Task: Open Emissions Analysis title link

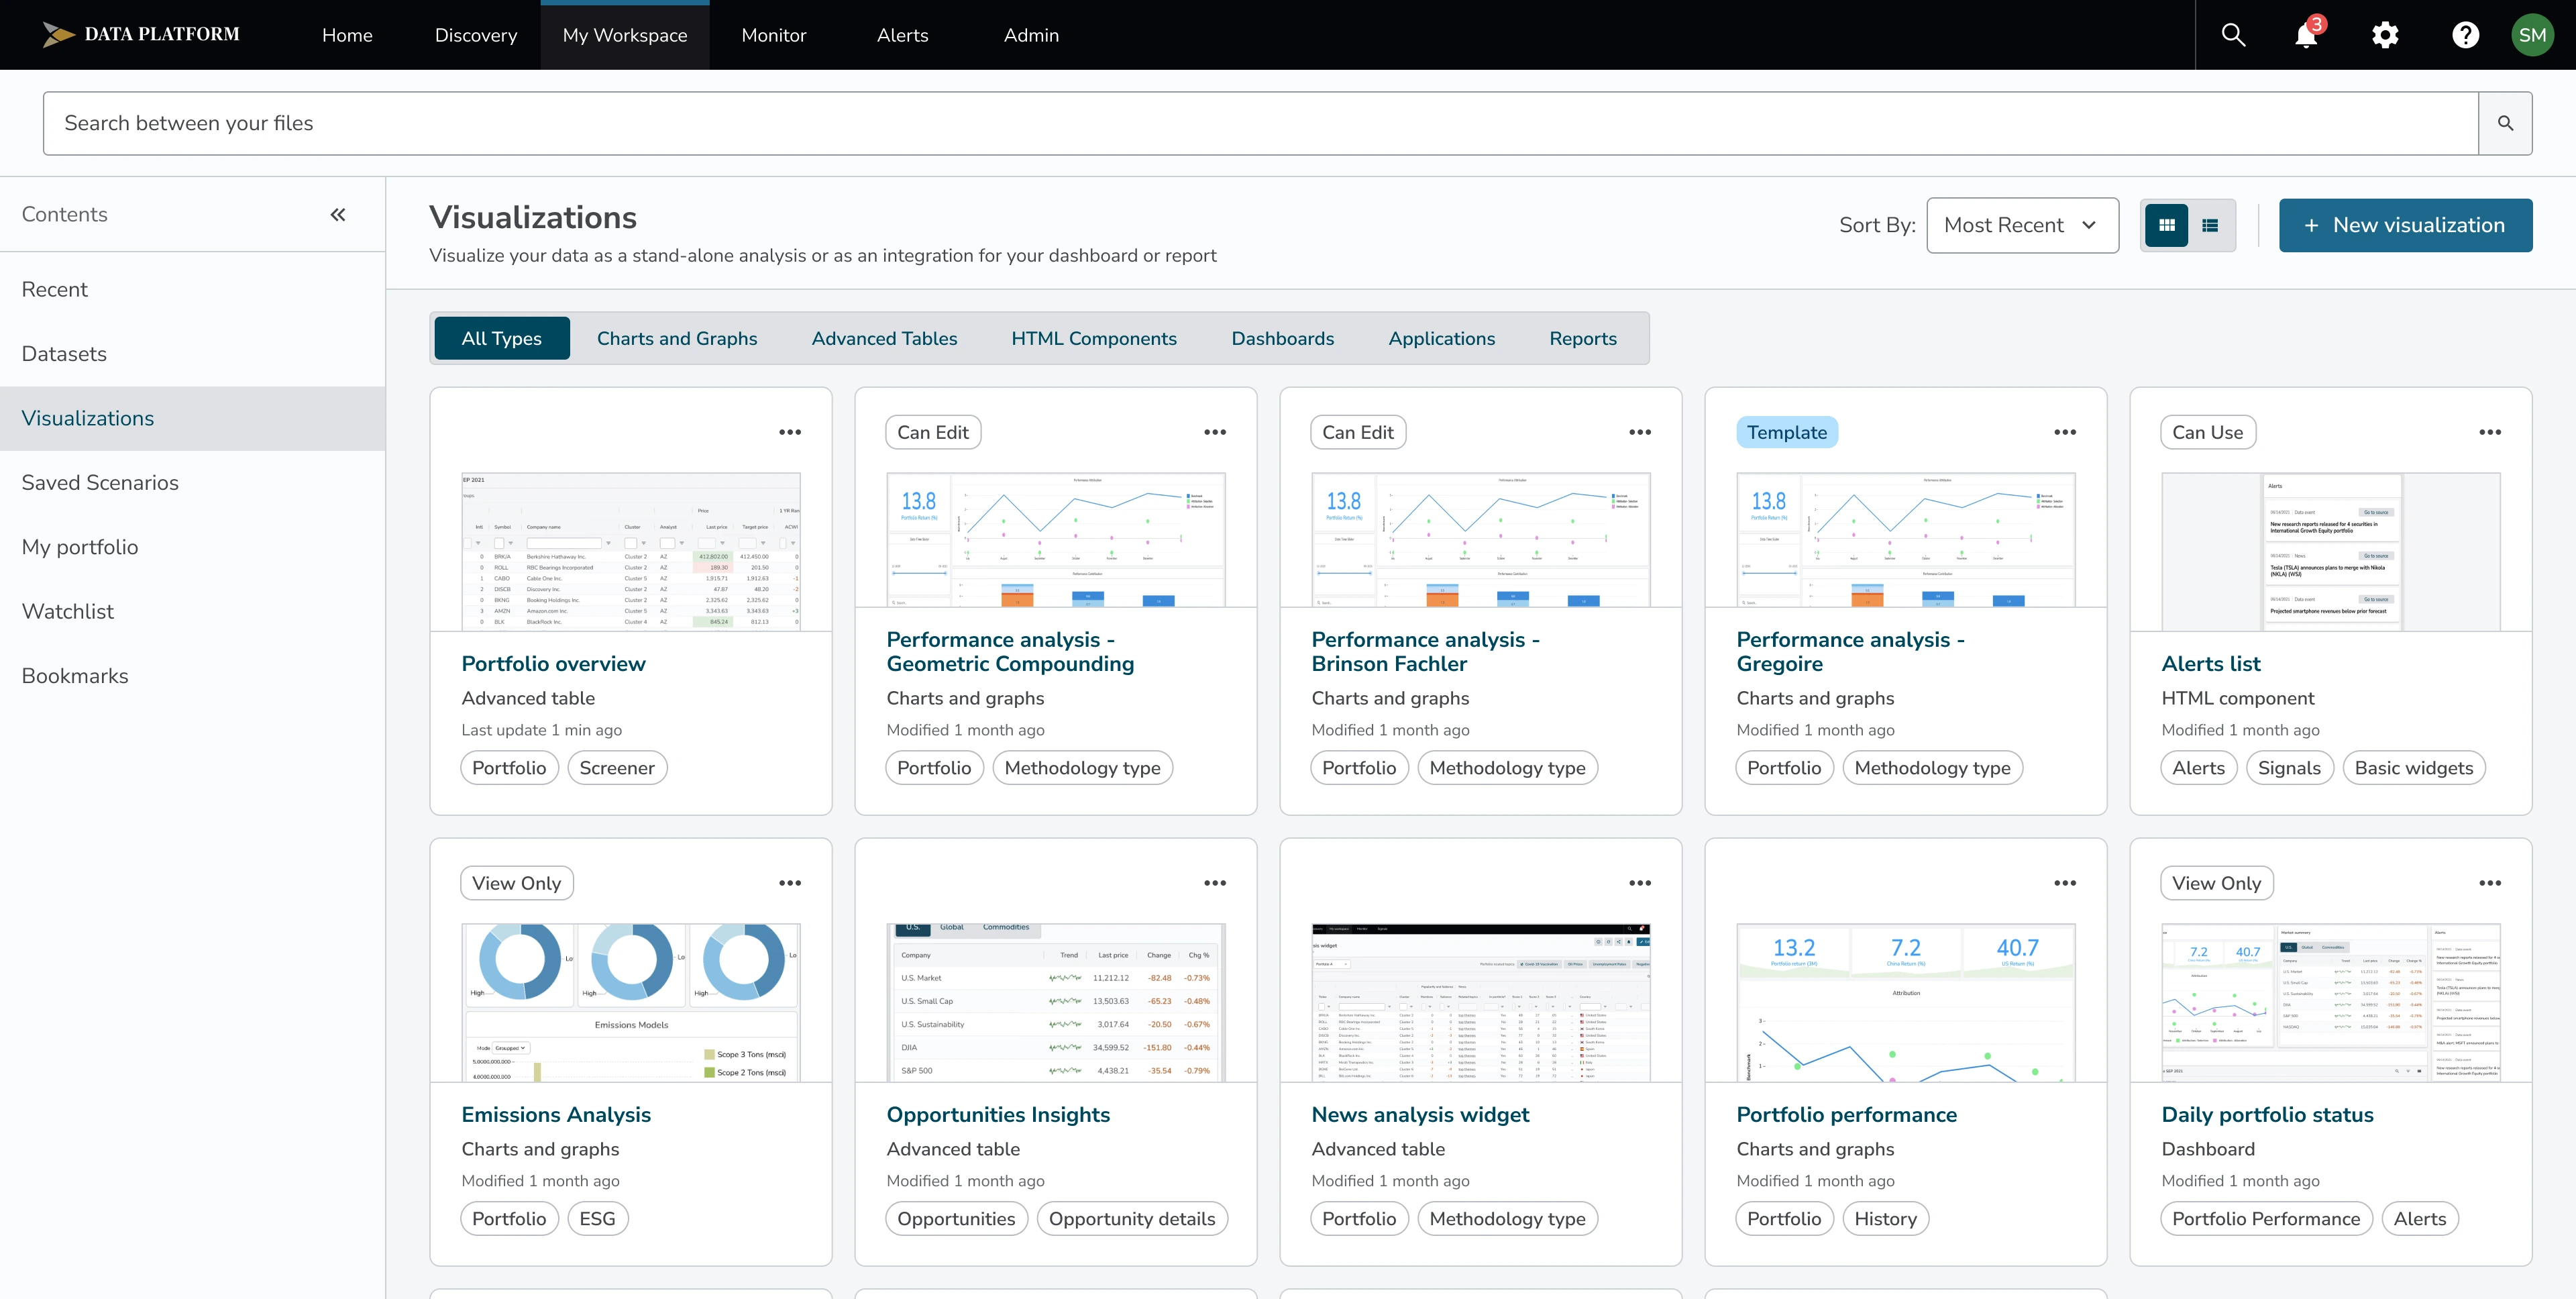Action: pyautogui.click(x=556, y=1114)
